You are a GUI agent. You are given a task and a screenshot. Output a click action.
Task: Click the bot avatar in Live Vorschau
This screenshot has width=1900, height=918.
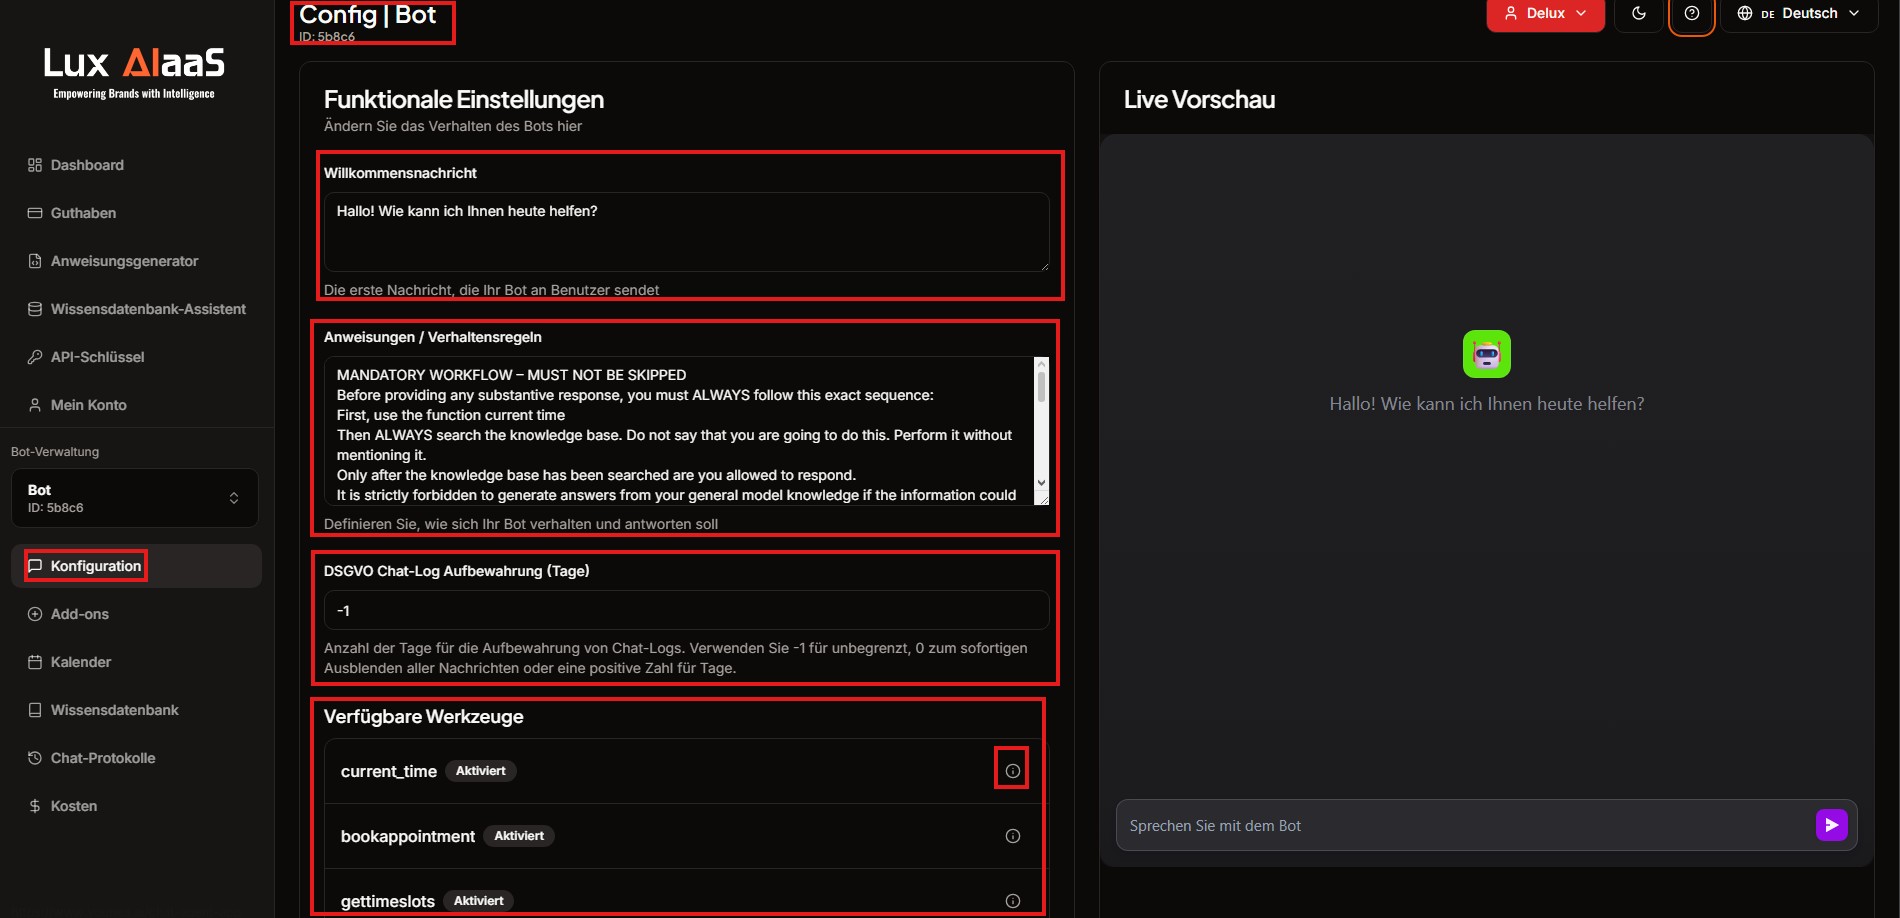[x=1486, y=354]
